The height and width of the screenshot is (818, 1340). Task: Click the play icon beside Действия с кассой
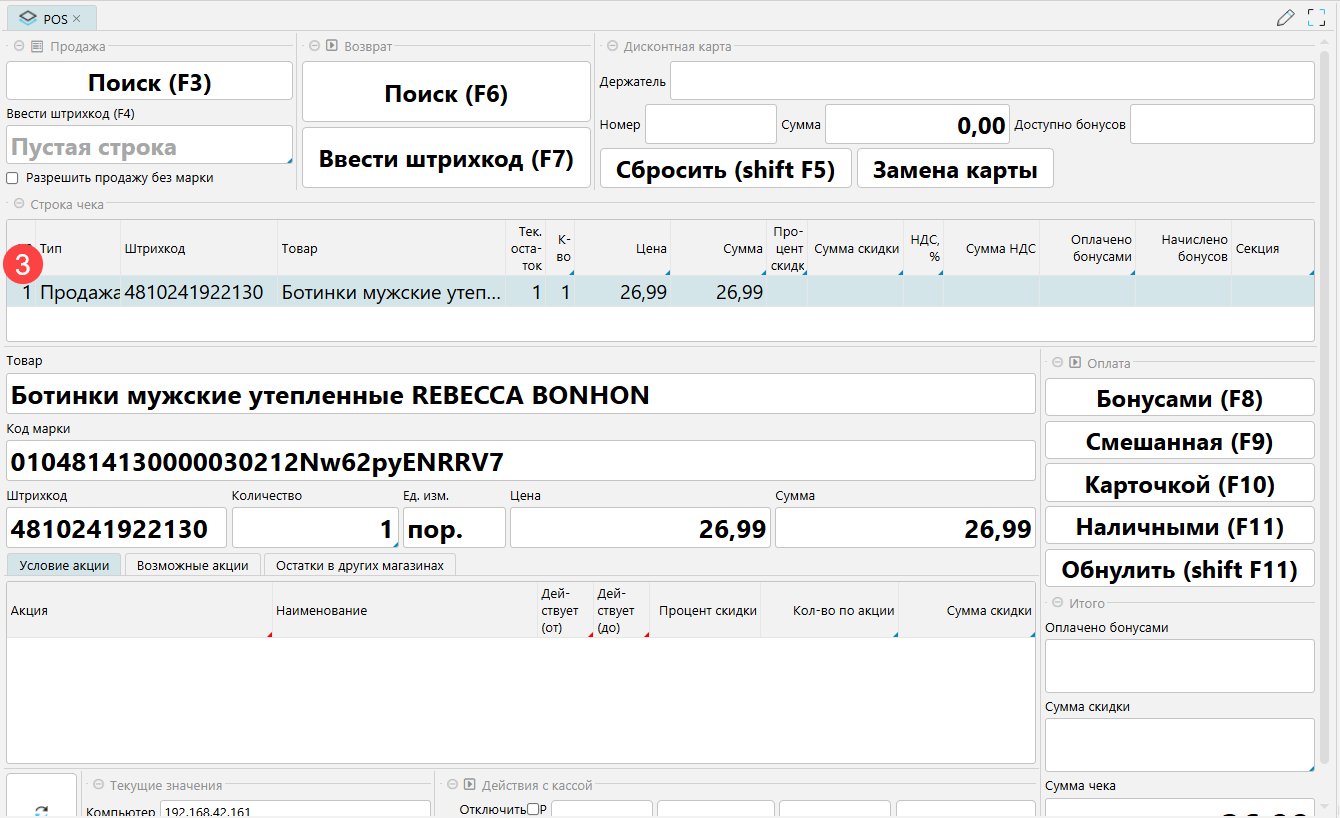click(x=468, y=785)
